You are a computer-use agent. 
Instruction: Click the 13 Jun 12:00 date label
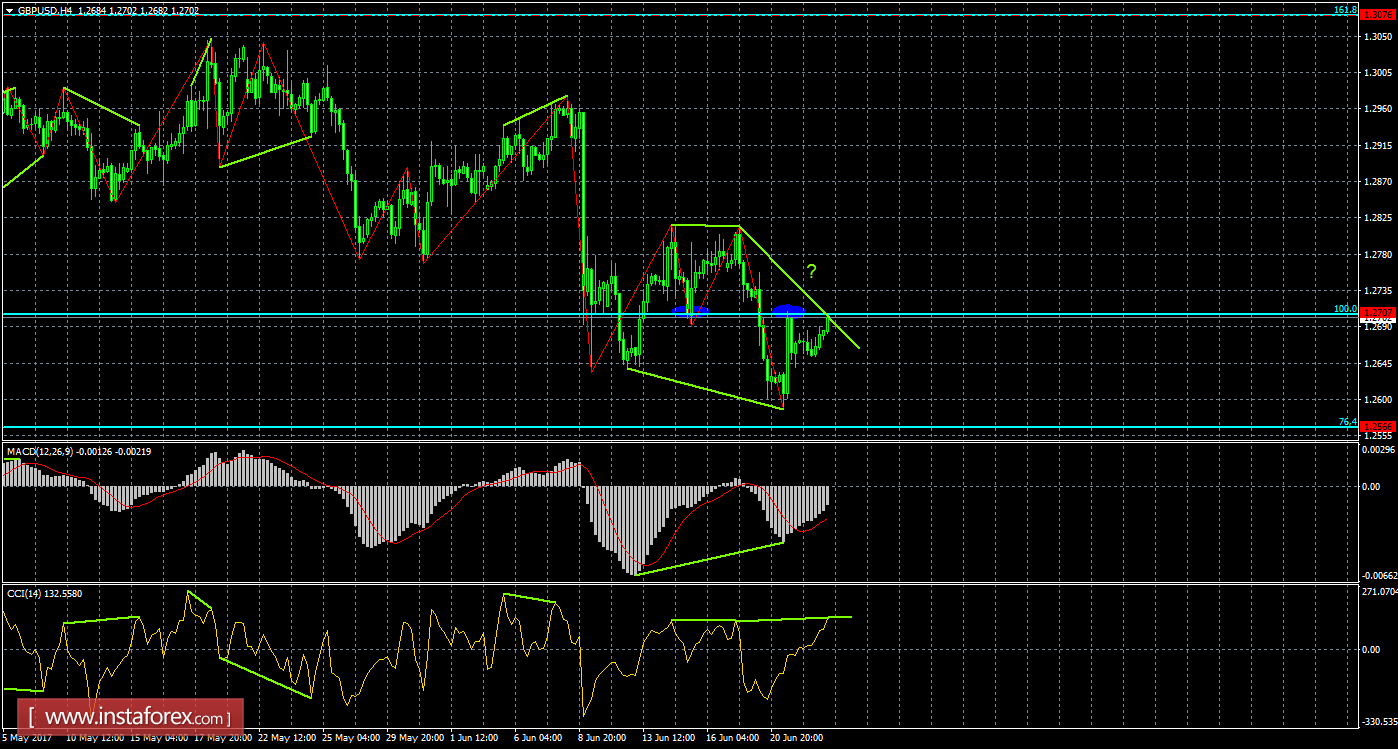tap(668, 739)
